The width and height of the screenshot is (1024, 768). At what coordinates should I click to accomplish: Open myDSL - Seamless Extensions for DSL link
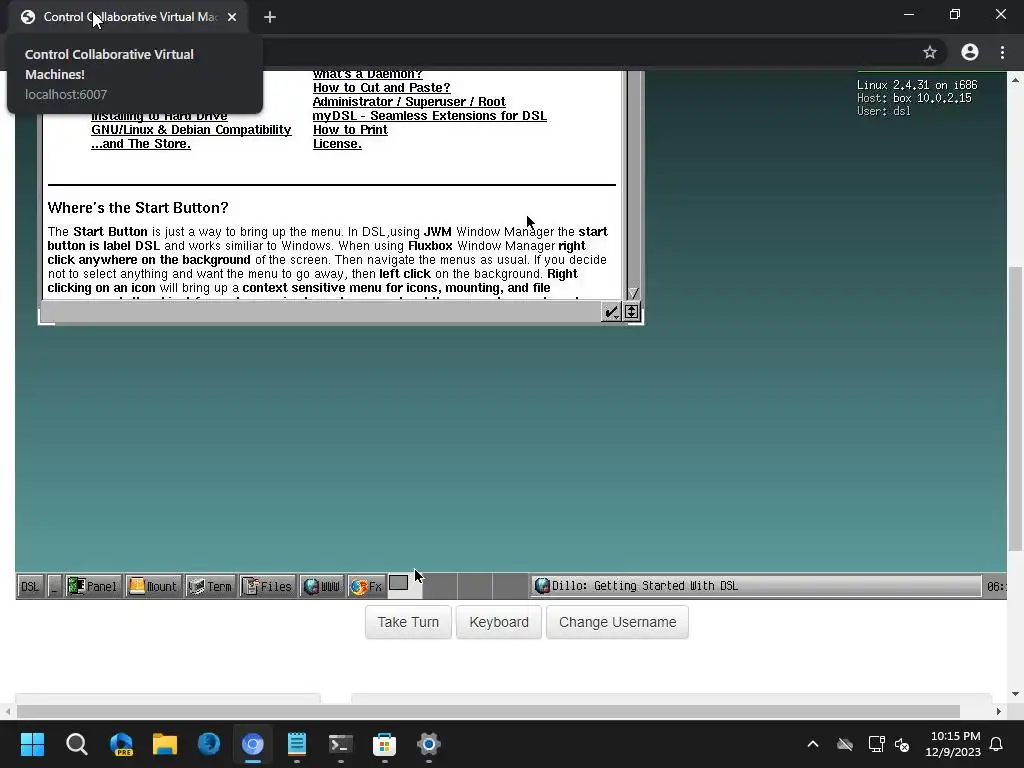tap(430, 116)
